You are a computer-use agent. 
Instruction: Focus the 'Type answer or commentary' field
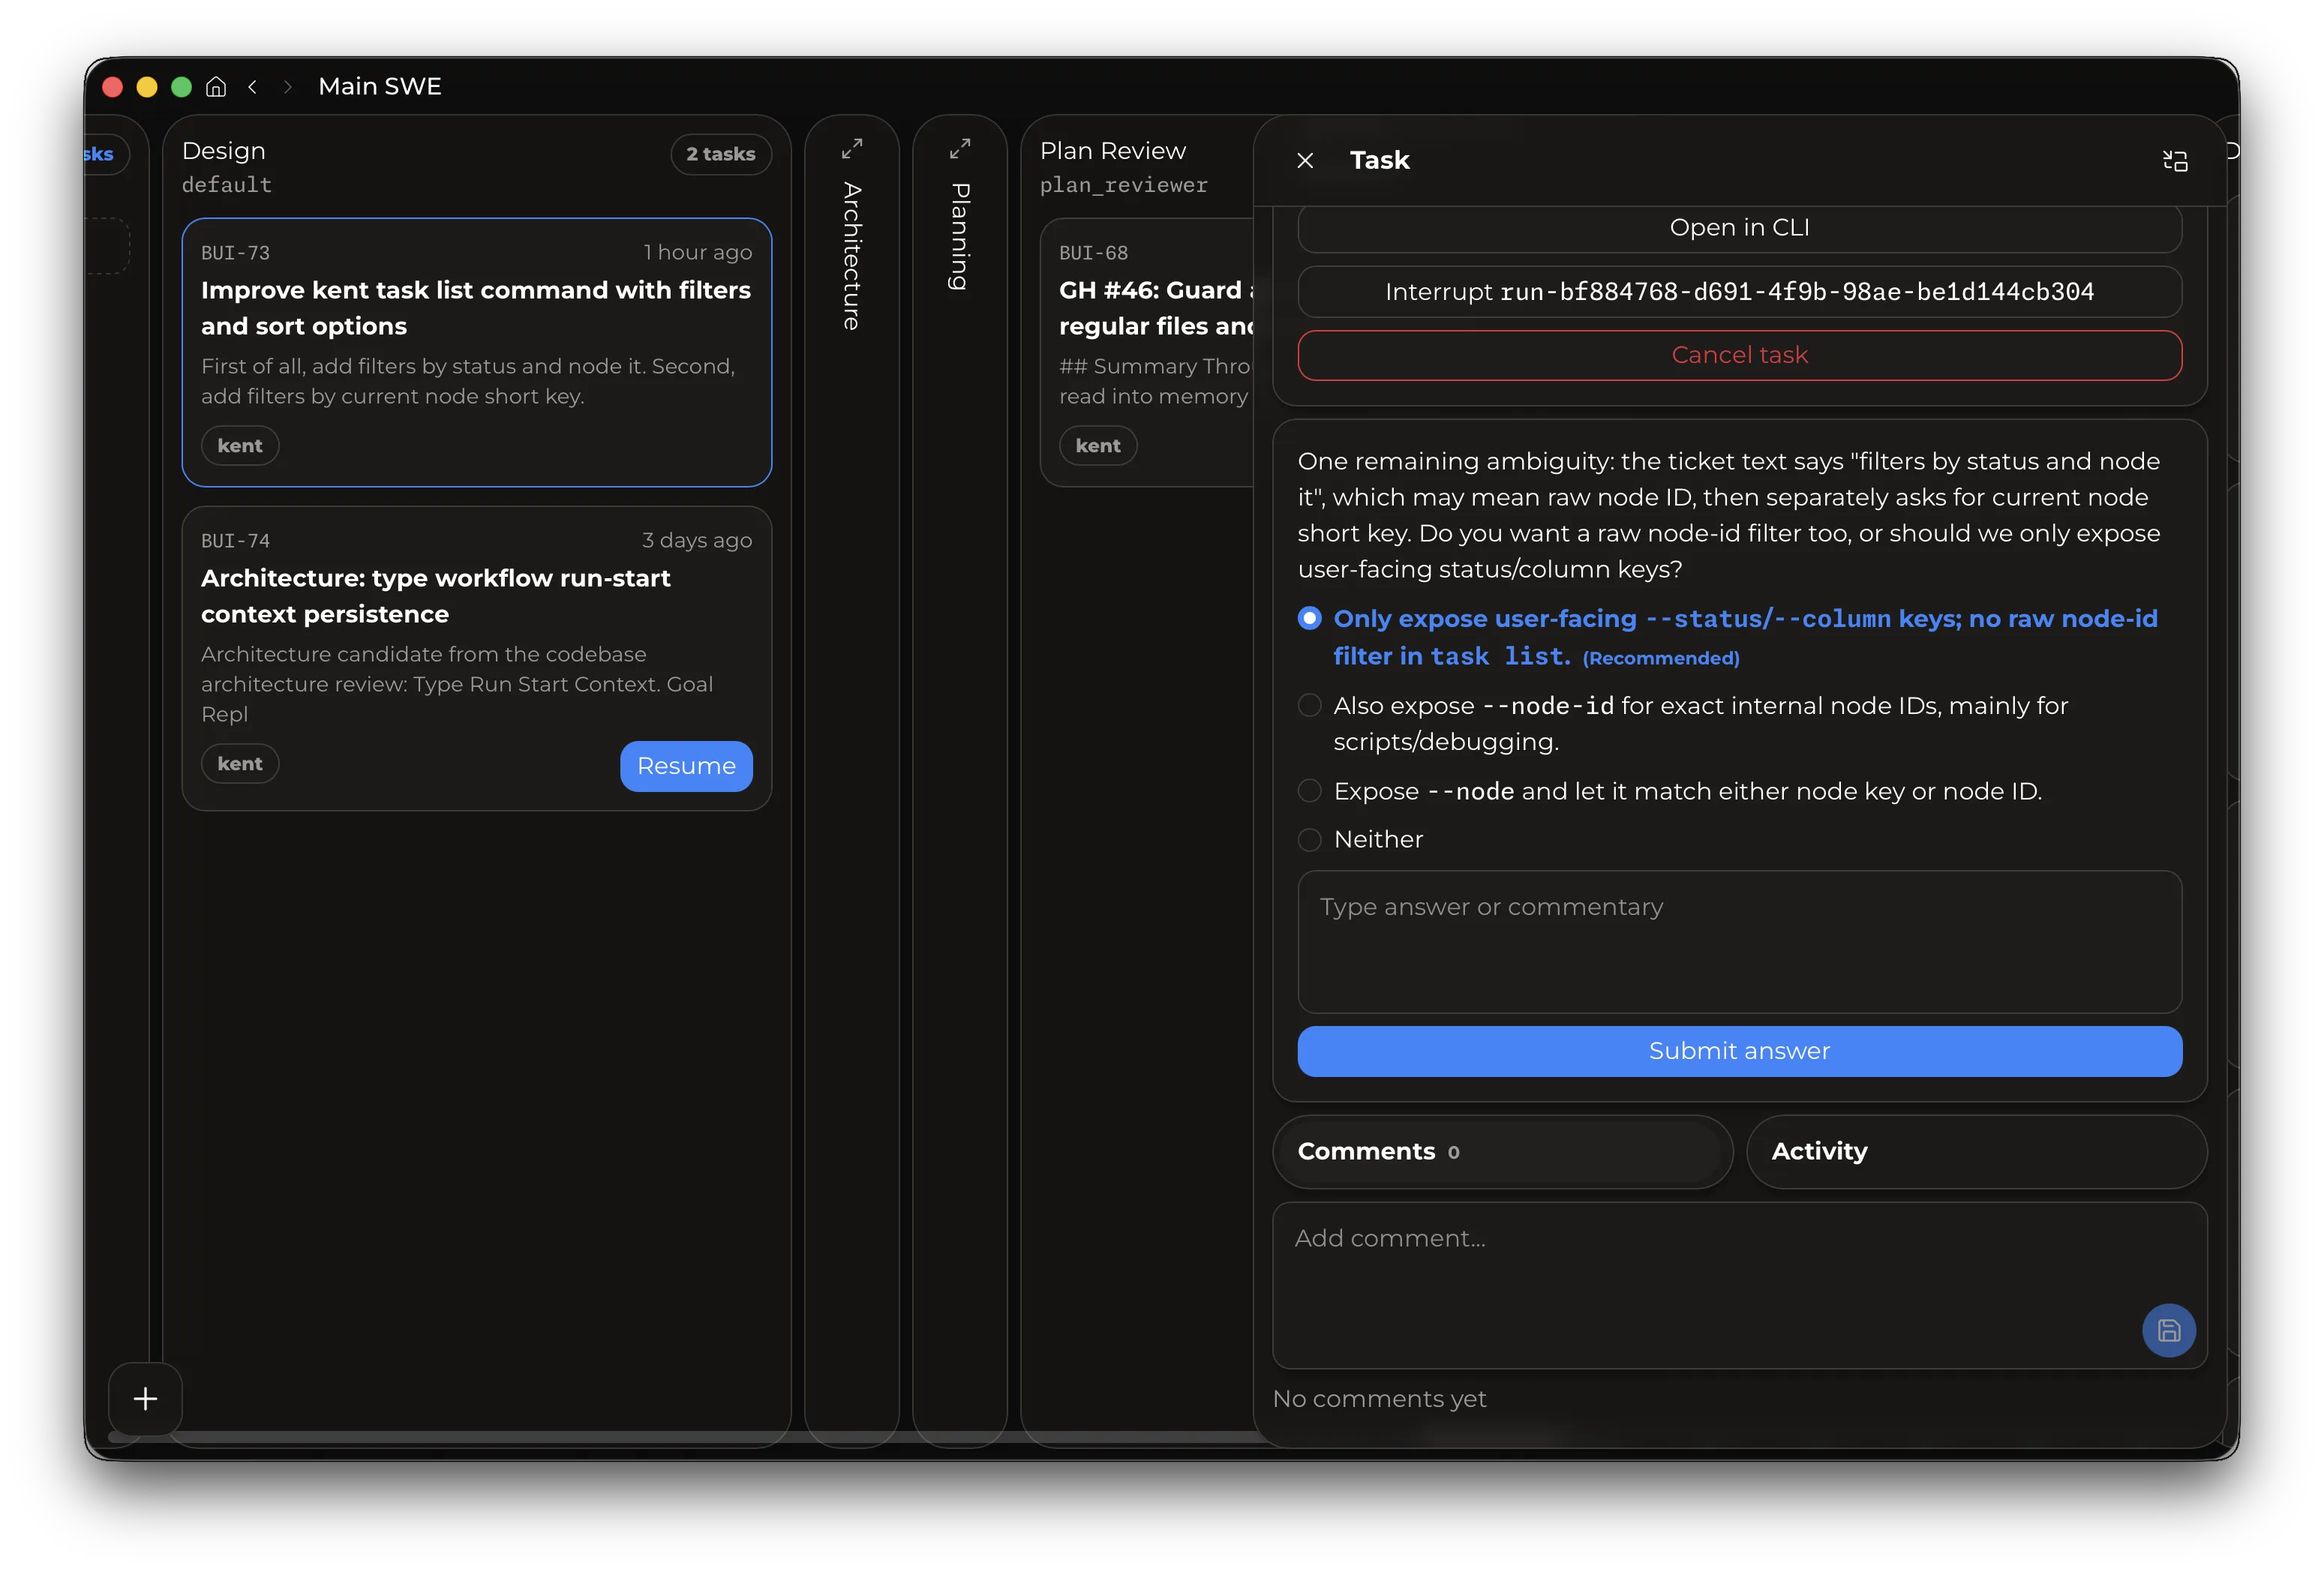[x=1739, y=942]
